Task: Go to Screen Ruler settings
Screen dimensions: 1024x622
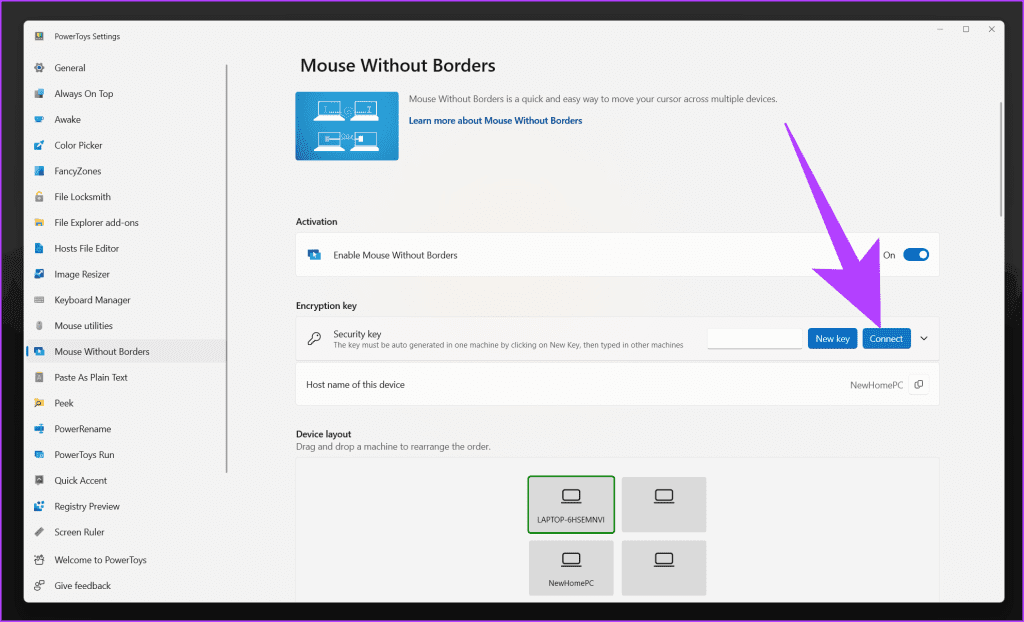Action: [127, 532]
